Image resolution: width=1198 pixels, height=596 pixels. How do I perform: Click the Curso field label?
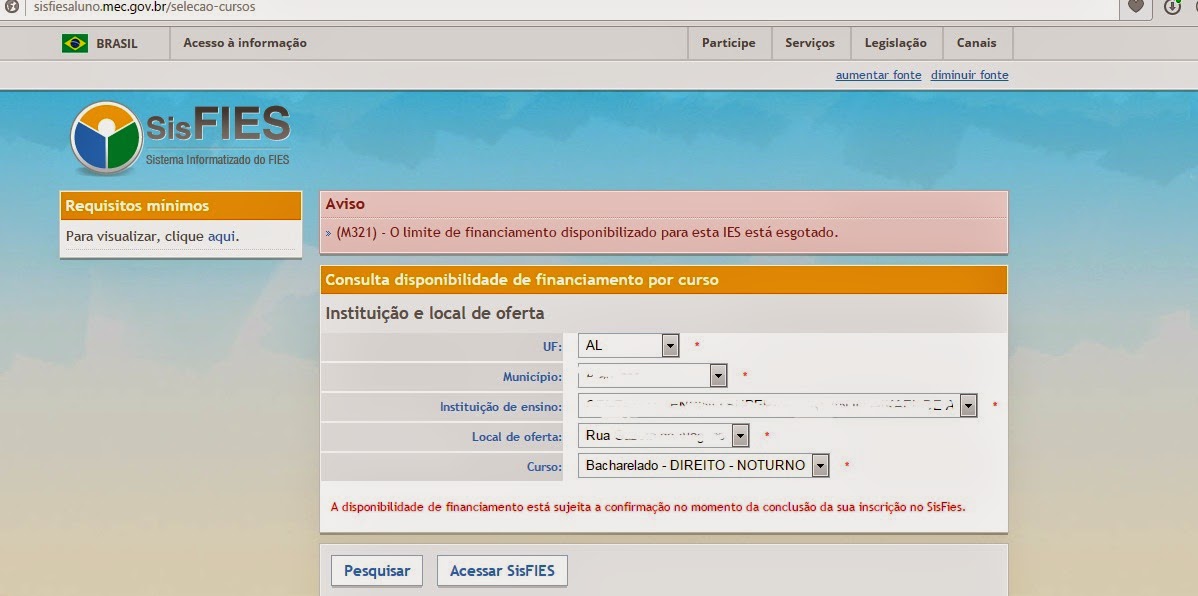coord(545,467)
